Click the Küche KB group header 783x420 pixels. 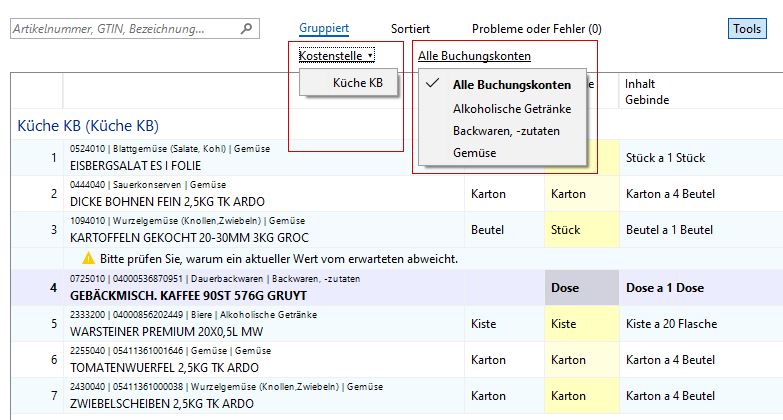pyautogui.click(x=88, y=126)
